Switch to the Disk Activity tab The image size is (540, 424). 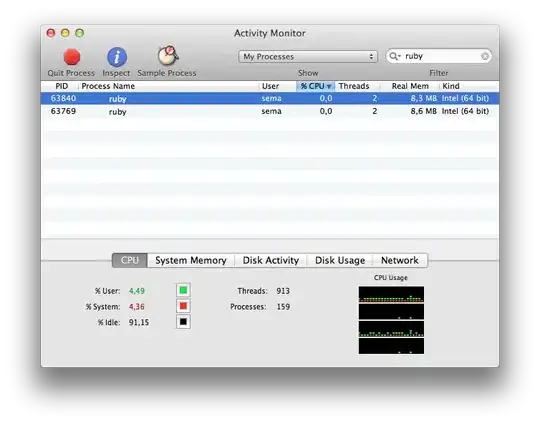point(271,260)
